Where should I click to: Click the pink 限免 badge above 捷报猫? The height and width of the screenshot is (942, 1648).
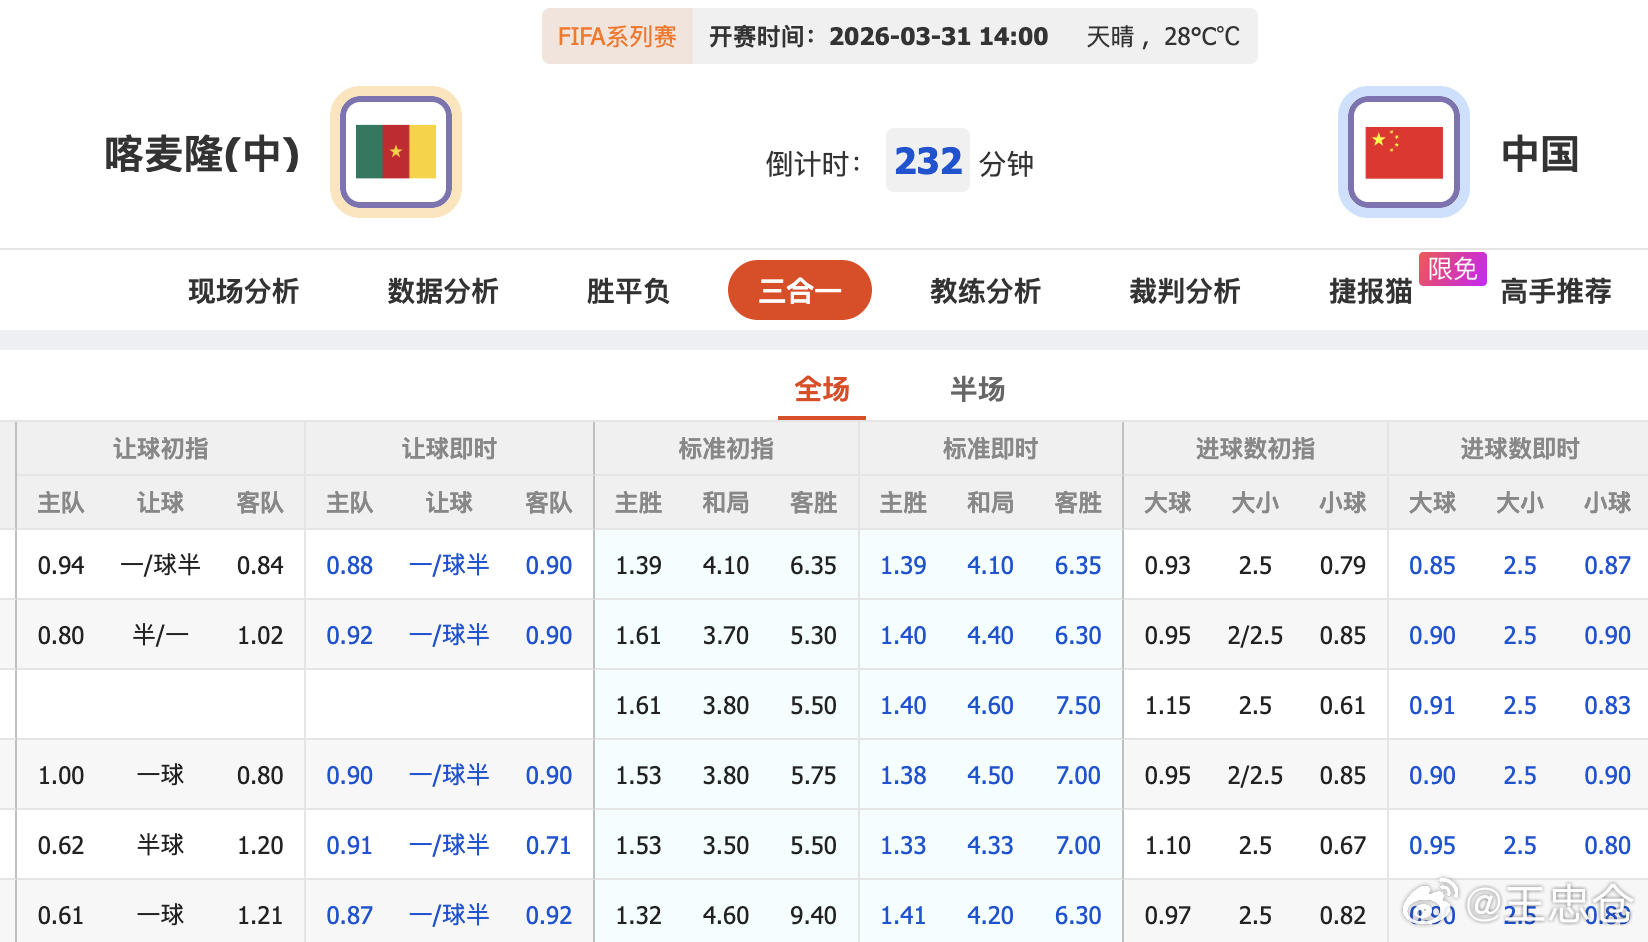1452,268
